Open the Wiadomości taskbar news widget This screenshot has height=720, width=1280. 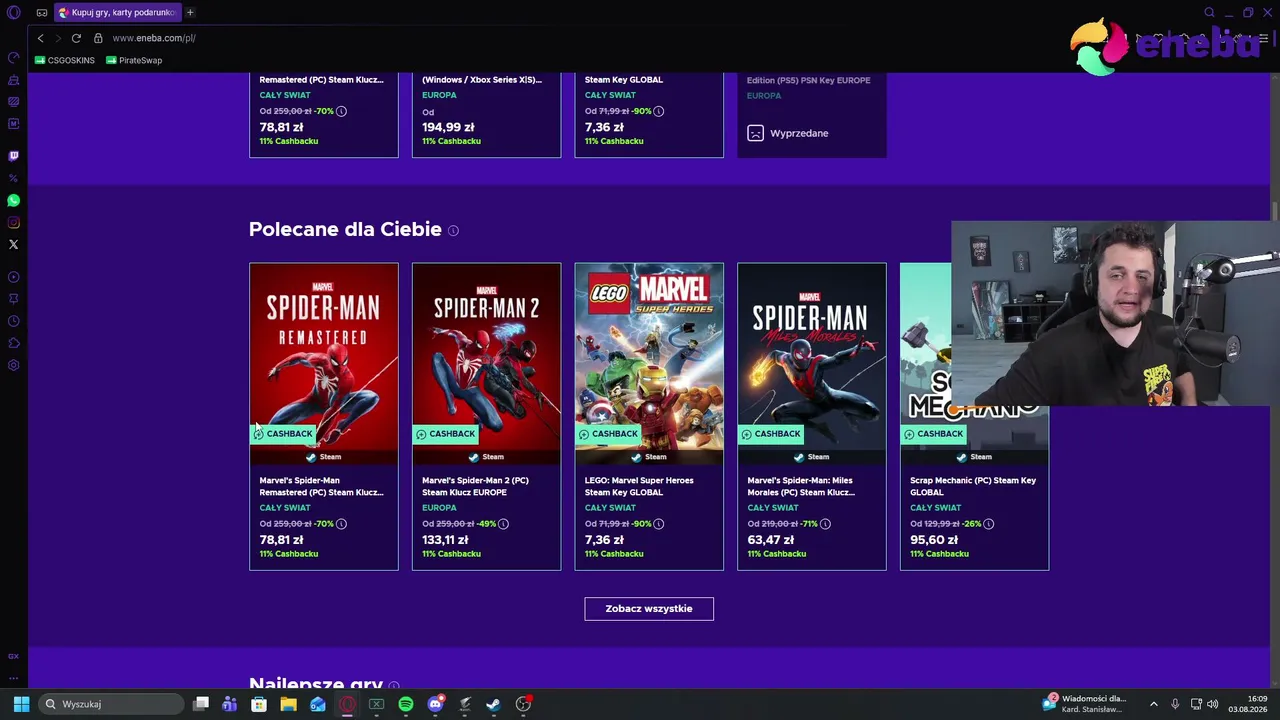1086,704
